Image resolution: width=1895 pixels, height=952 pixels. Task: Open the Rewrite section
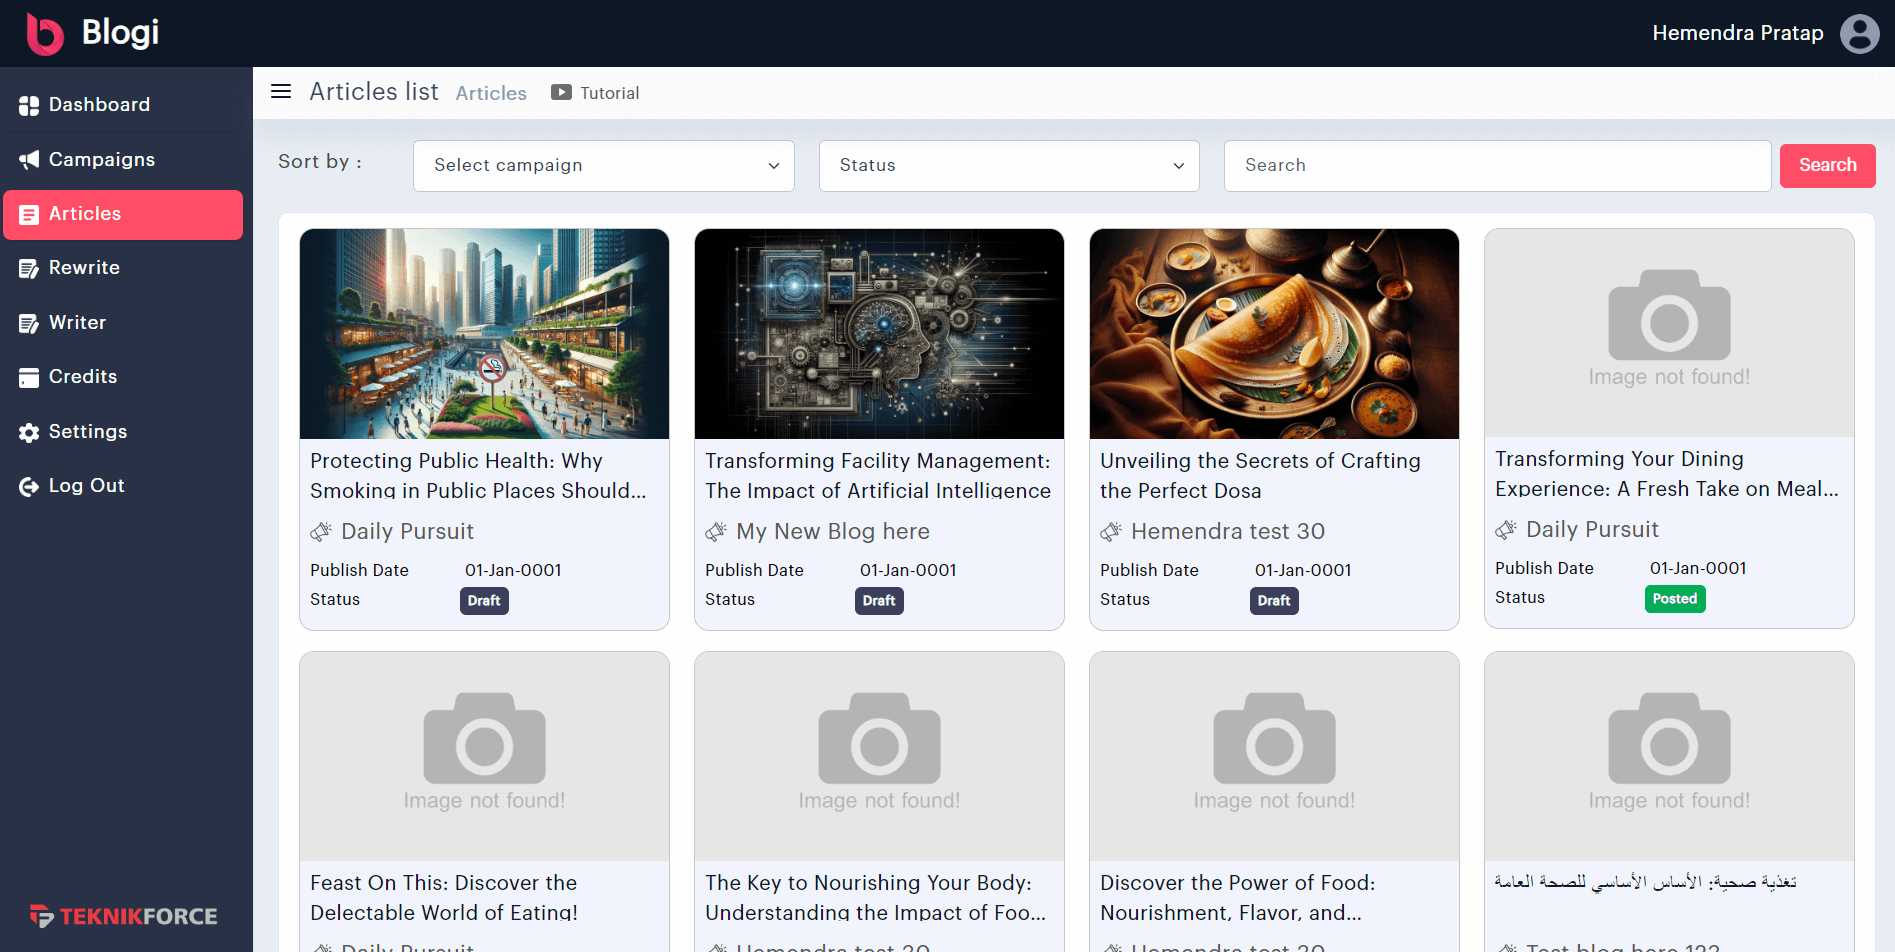(123, 268)
